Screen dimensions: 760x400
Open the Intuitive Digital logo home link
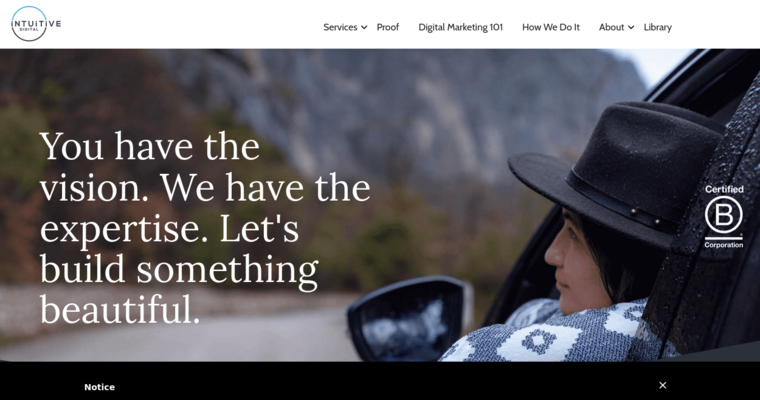[x=36, y=24]
